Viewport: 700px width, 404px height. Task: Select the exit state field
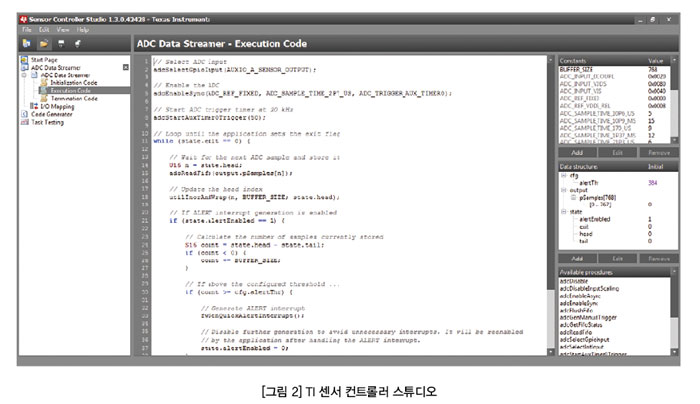coord(584,227)
